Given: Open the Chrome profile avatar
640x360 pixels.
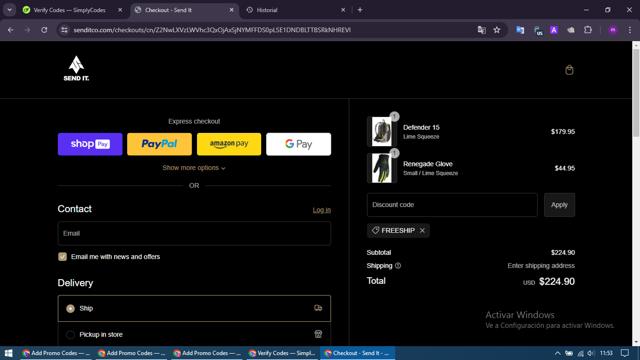Looking at the screenshot, I should coord(613,30).
